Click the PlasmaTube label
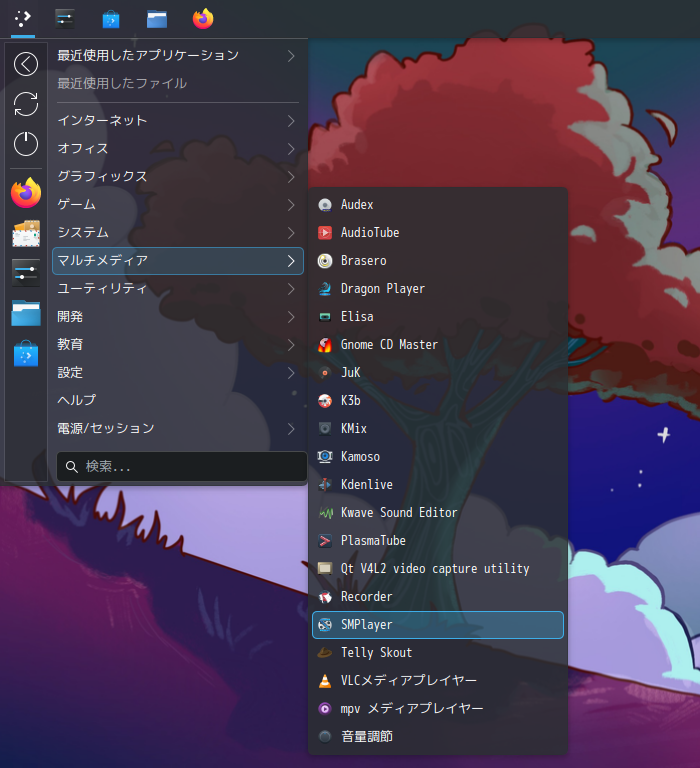The width and height of the screenshot is (700, 768). coord(373,541)
